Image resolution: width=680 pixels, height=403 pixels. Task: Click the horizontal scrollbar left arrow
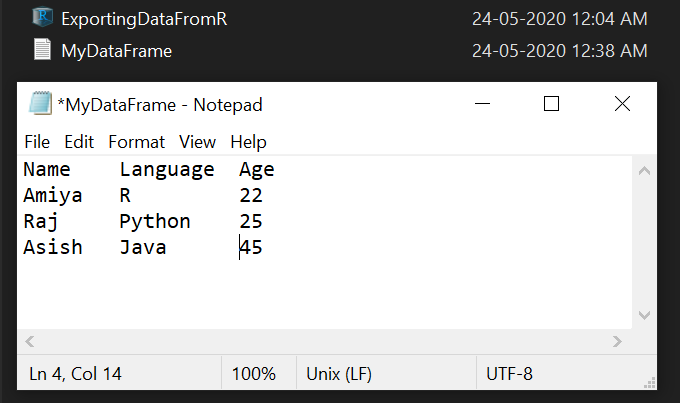(29, 341)
